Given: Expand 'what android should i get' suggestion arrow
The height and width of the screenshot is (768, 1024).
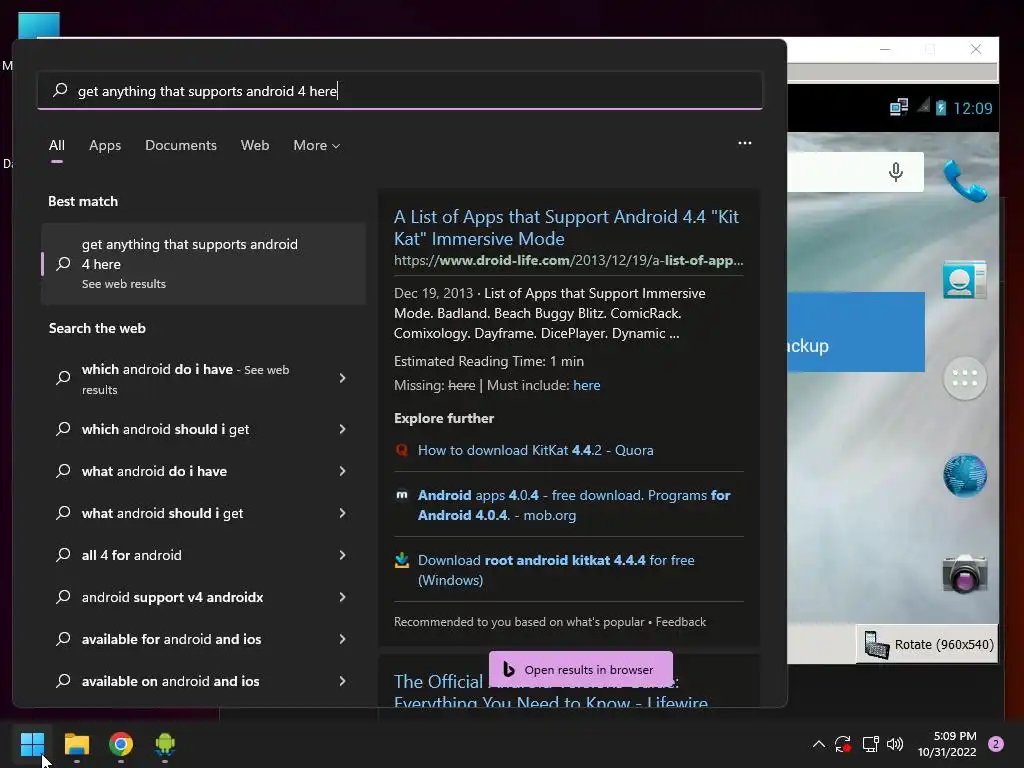Looking at the screenshot, I should (342, 513).
